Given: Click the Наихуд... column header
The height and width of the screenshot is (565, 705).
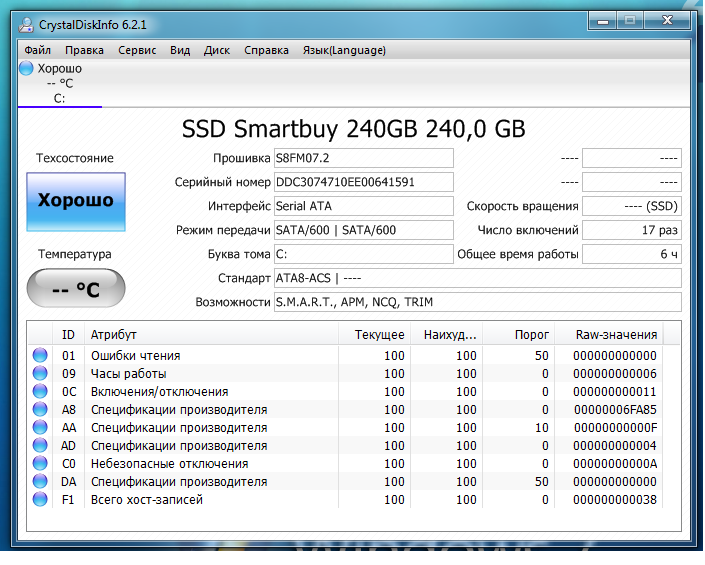Looking at the screenshot, I should coord(446,334).
